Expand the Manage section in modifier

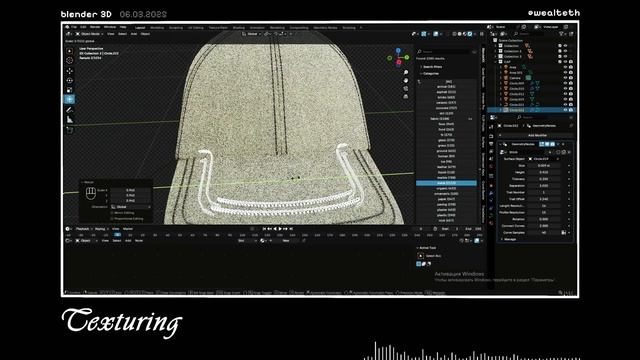509,239
